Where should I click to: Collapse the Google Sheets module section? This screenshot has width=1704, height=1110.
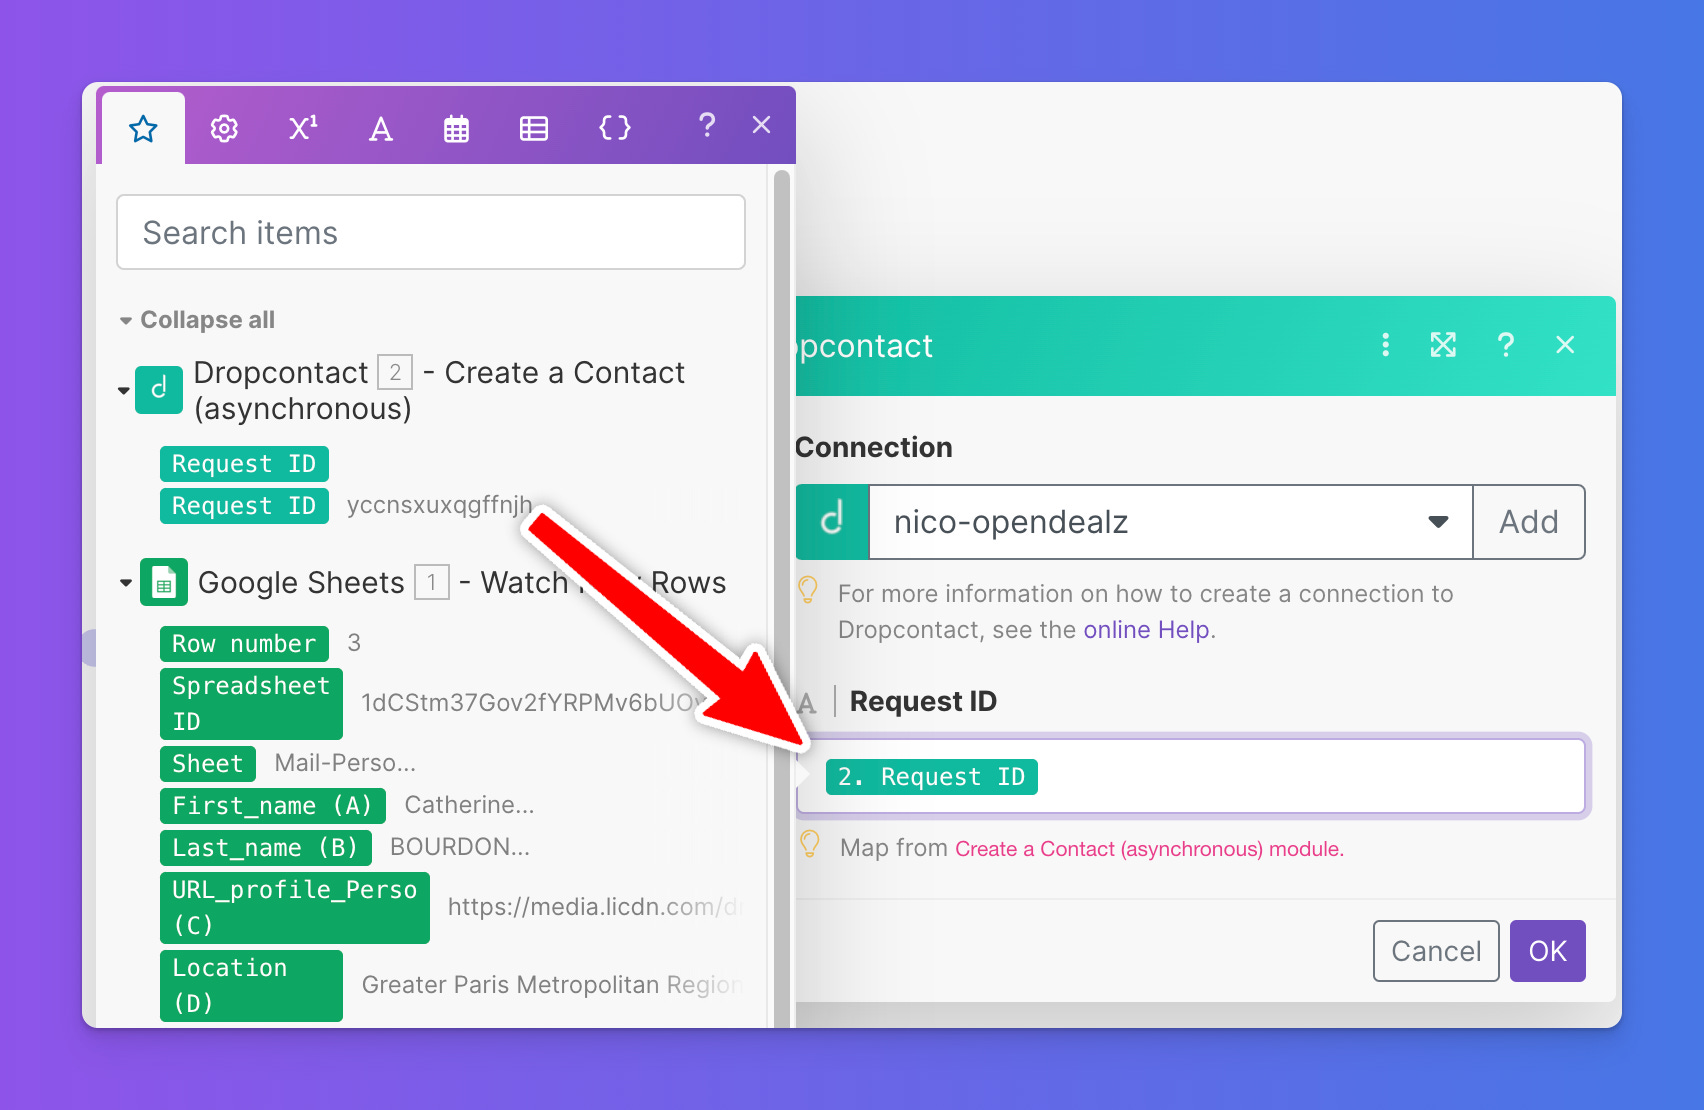click(x=125, y=582)
